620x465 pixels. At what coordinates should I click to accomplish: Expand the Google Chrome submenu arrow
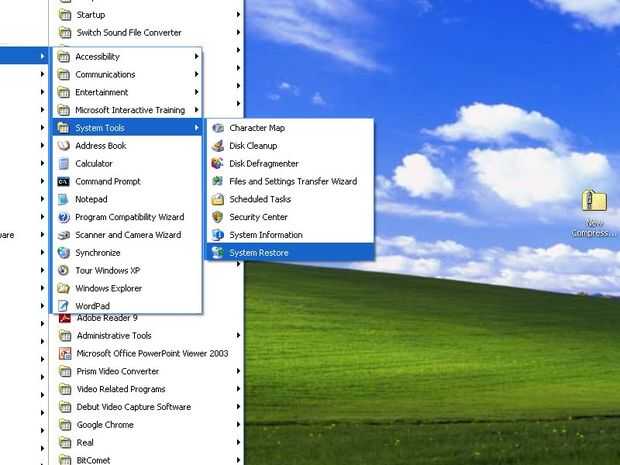point(238,425)
